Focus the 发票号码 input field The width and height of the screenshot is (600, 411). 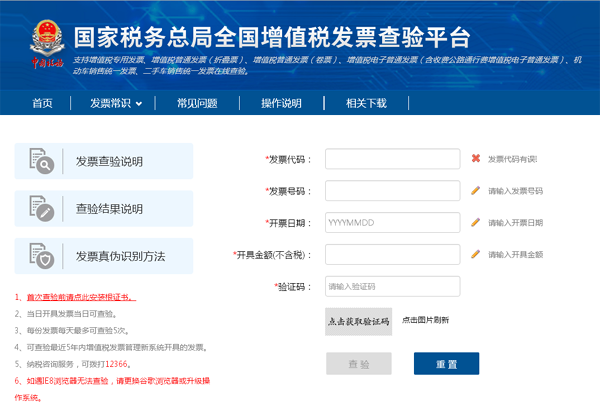pos(393,191)
